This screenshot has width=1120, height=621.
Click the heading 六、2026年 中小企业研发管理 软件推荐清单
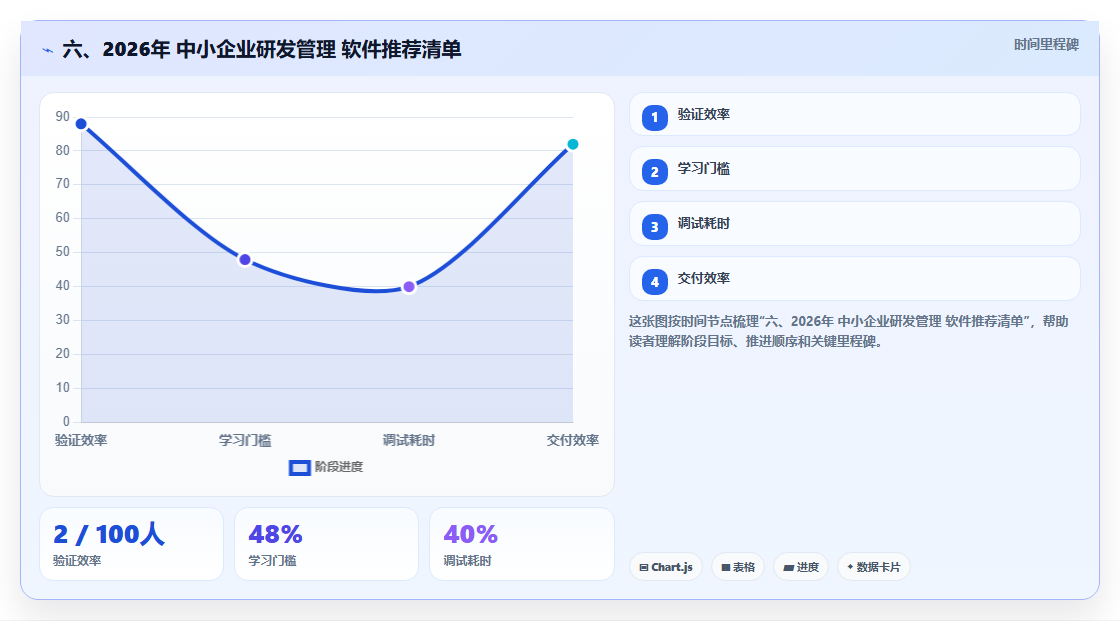point(262,49)
